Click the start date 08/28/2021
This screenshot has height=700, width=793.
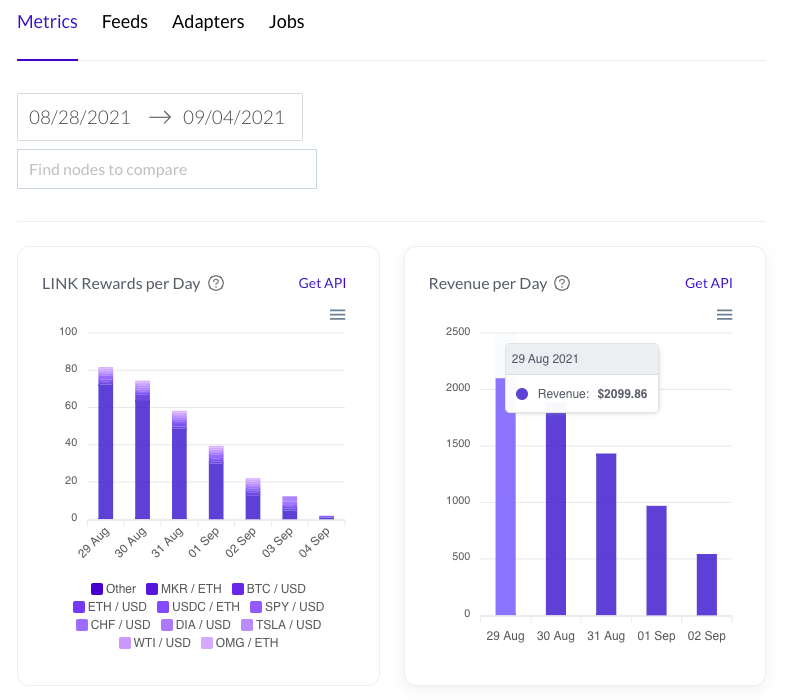click(80, 117)
